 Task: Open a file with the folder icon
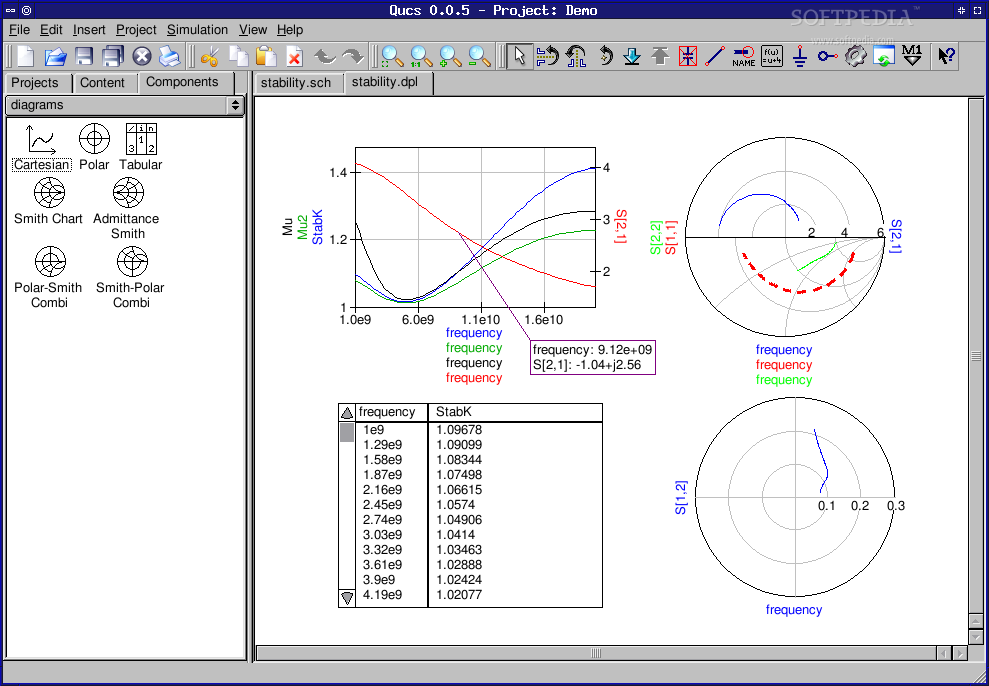click(56, 56)
